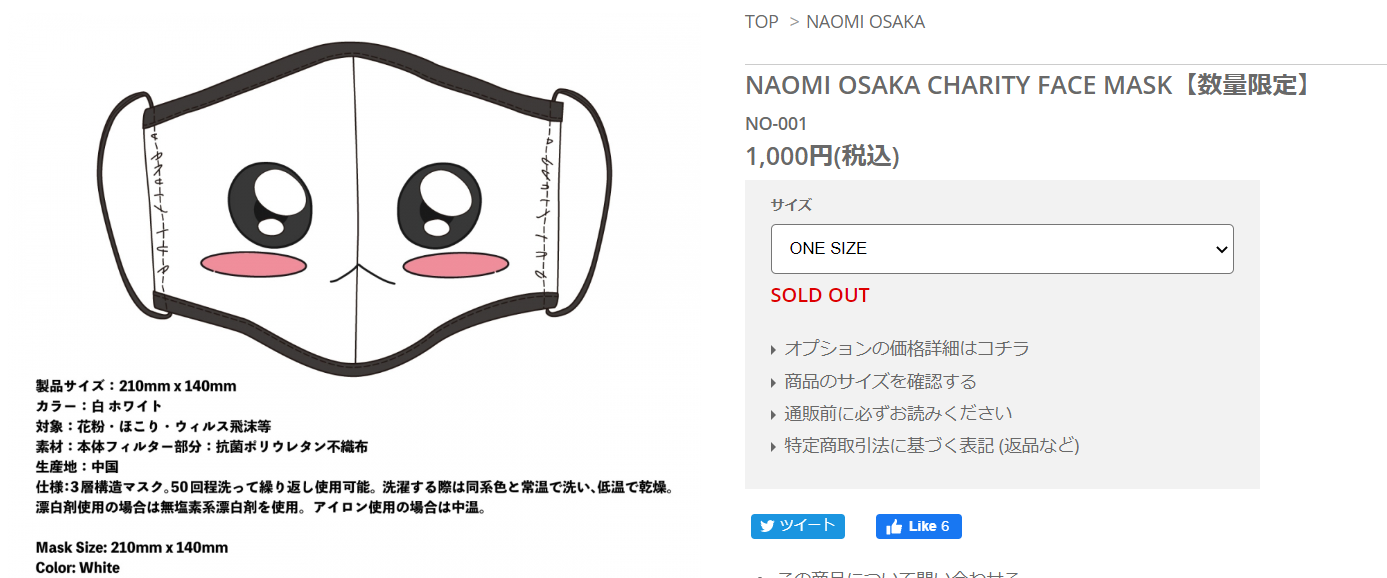This screenshot has height=578, width=1387.
Task: Click the triangle marker beside 特定商取引法に基づく表記
Action: pos(771,446)
